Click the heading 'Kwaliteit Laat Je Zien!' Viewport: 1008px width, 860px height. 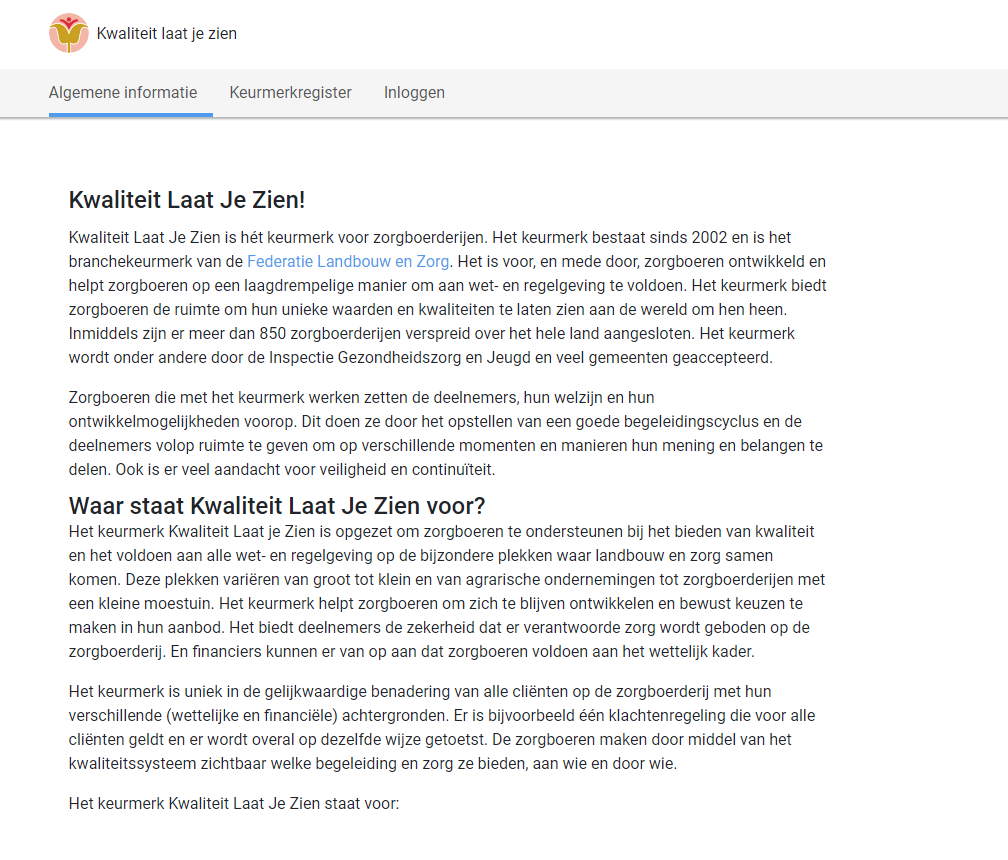pyautogui.click(x=186, y=200)
